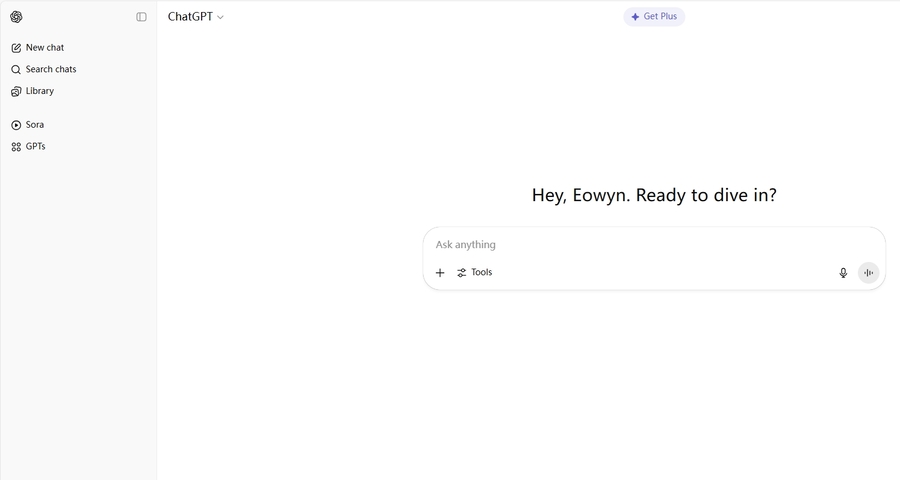Open the Sora text link in the sidebar
Viewport: 900px width, 480px height.
coord(35,125)
